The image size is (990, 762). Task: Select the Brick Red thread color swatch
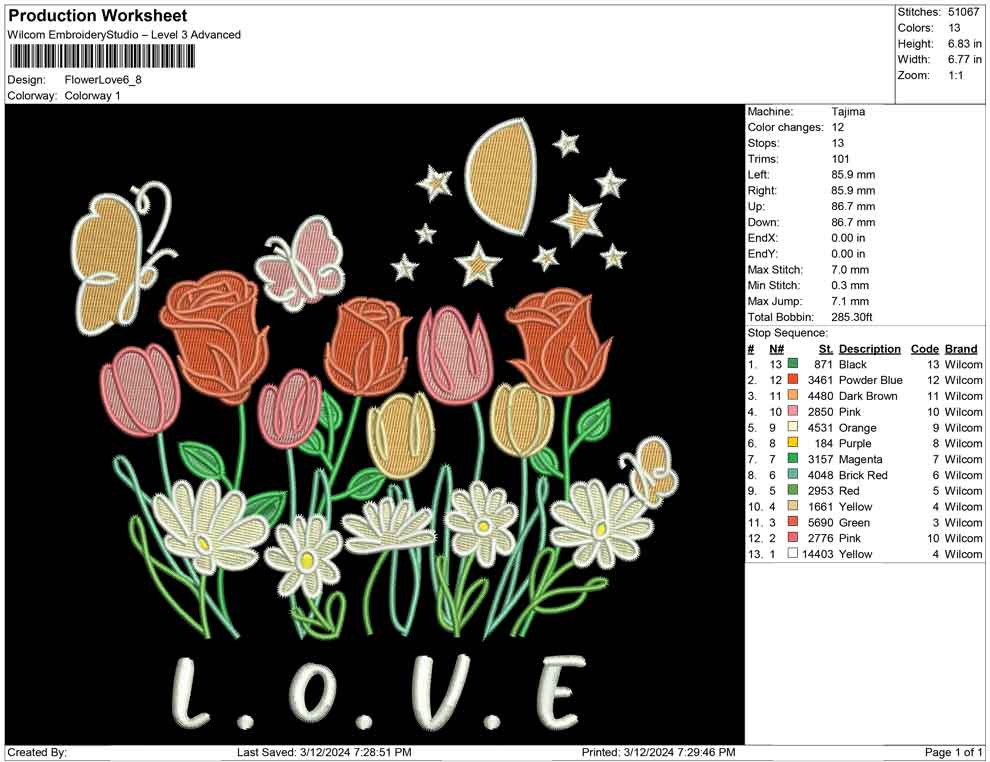[x=793, y=475]
